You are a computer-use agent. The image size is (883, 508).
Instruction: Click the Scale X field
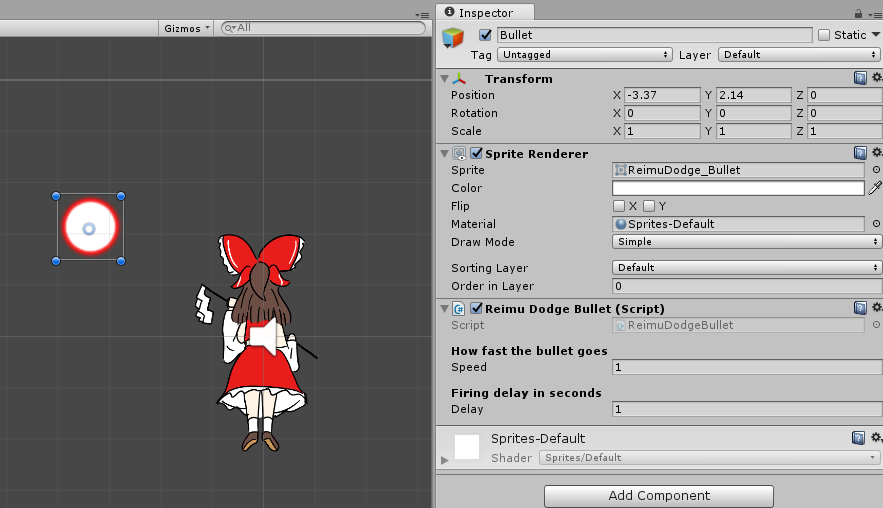pos(662,131)
